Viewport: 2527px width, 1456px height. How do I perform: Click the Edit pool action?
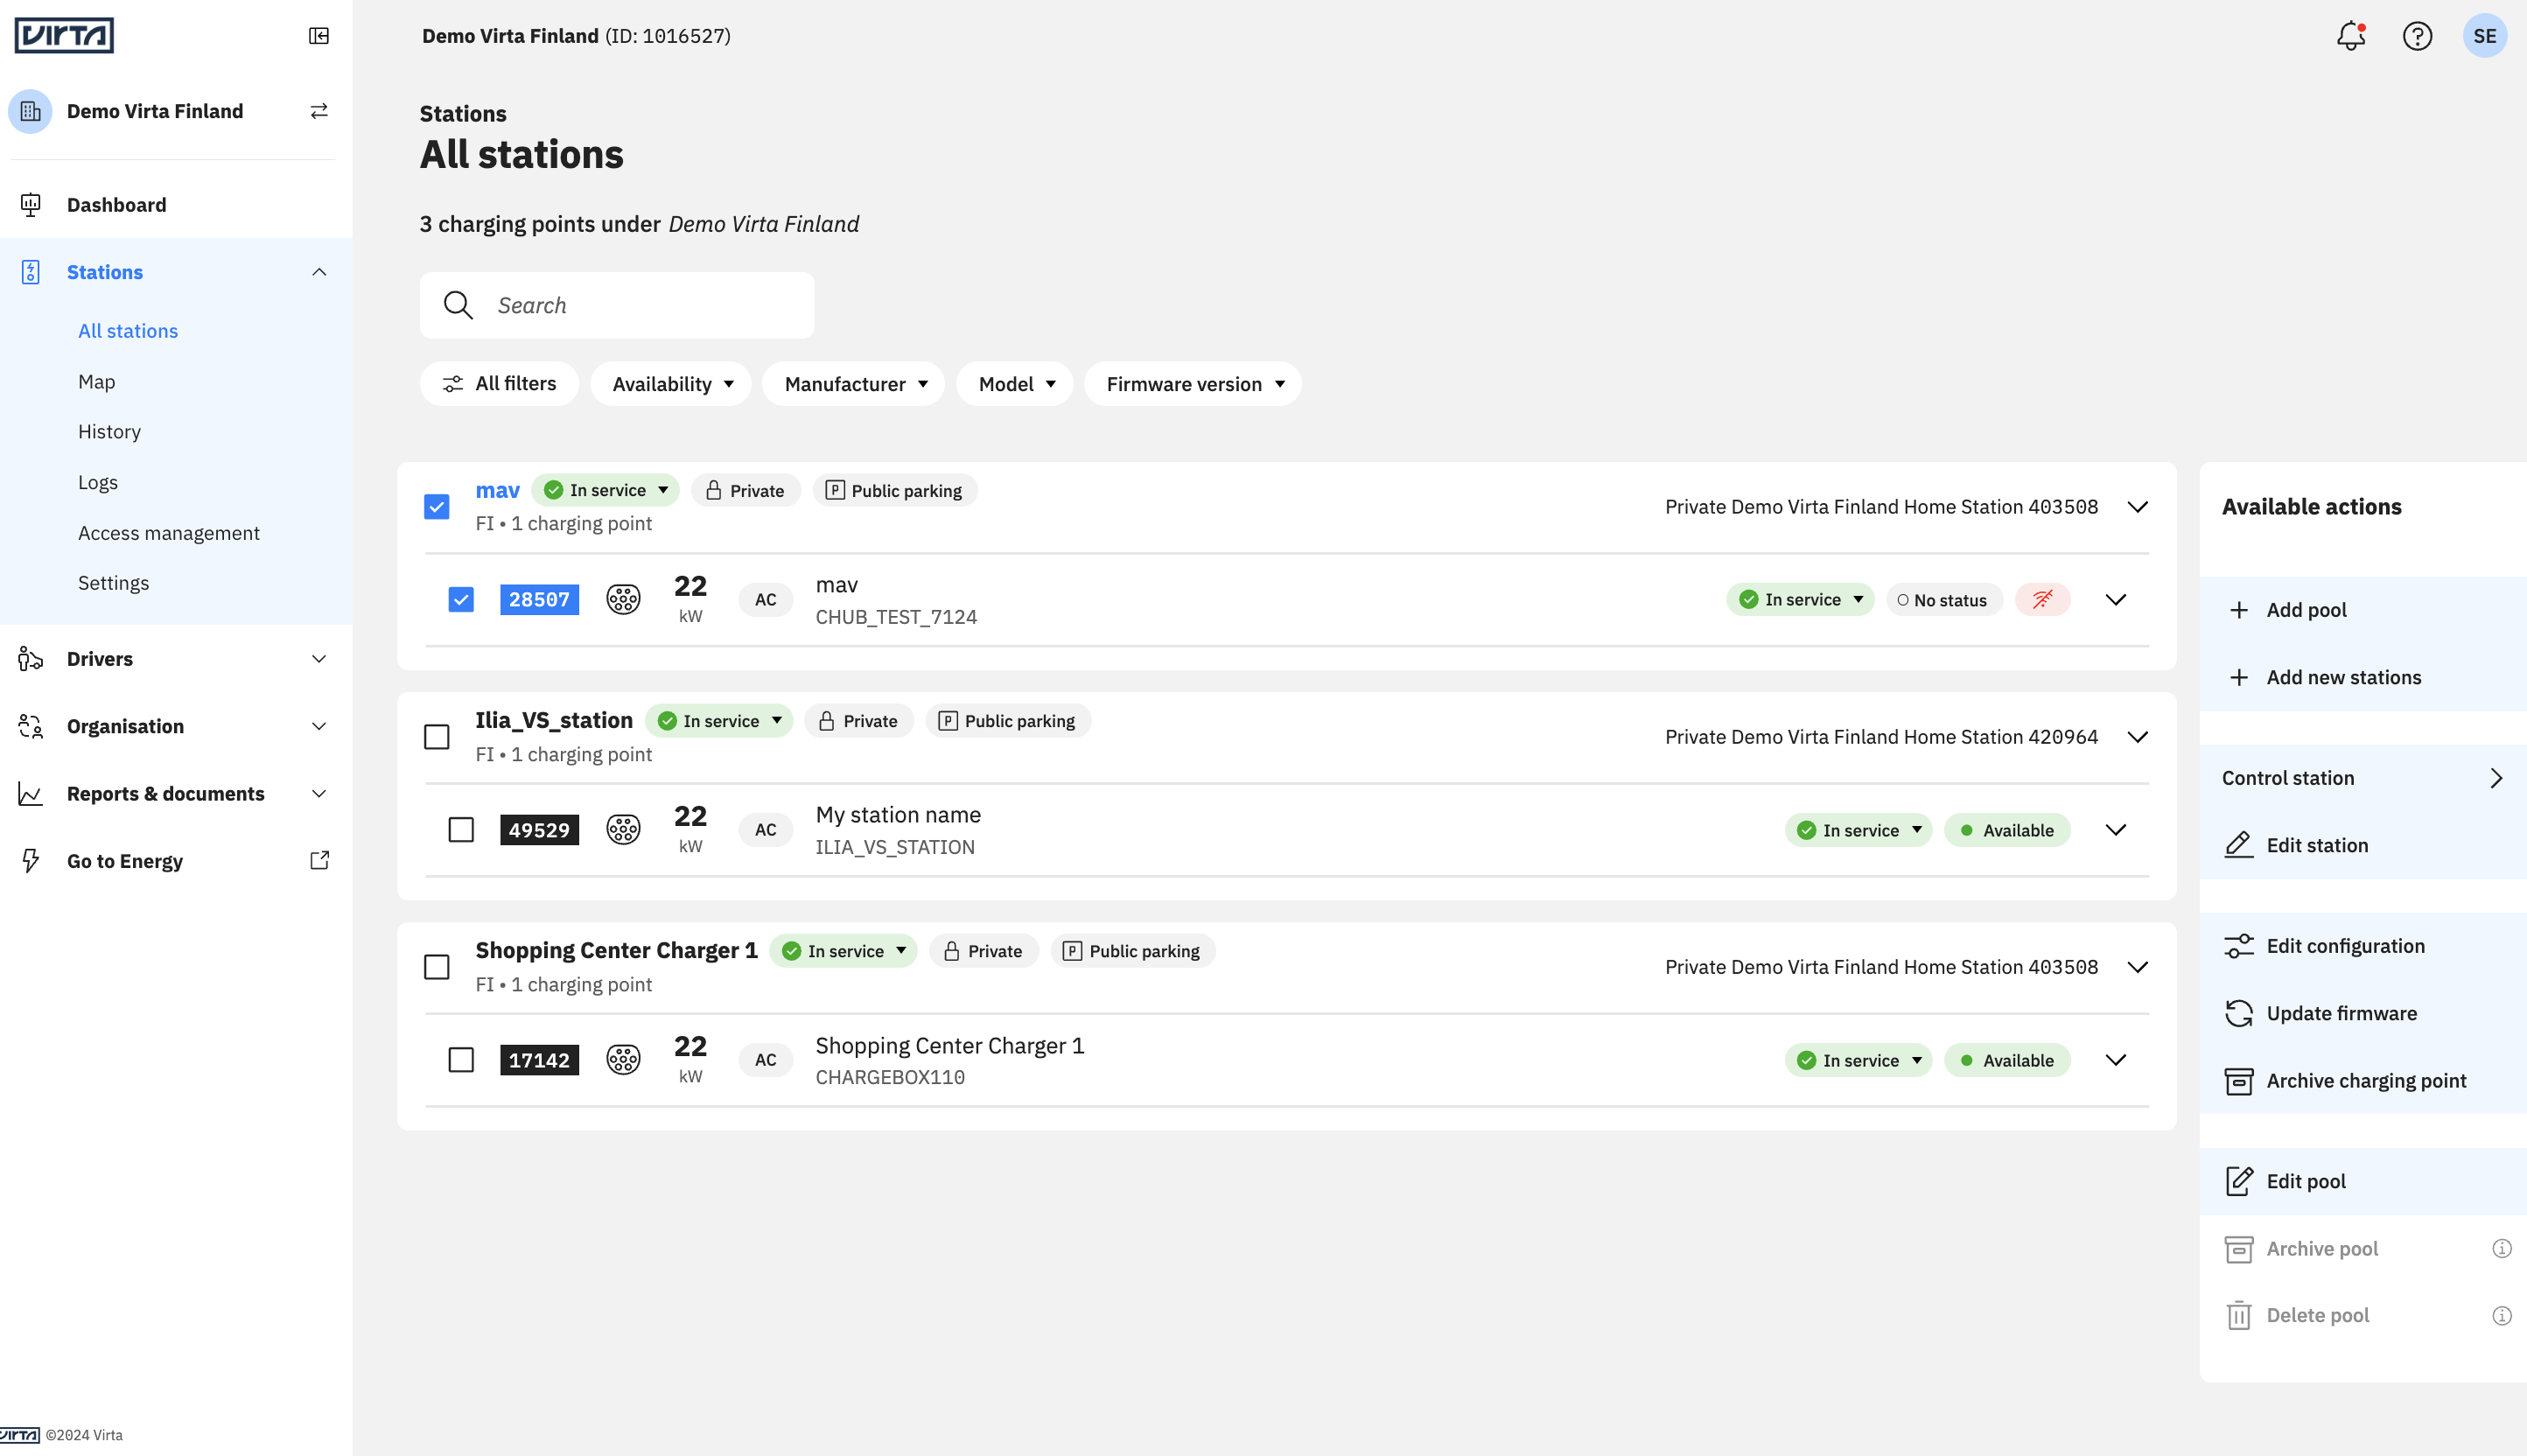(x=2363, y=1181)
